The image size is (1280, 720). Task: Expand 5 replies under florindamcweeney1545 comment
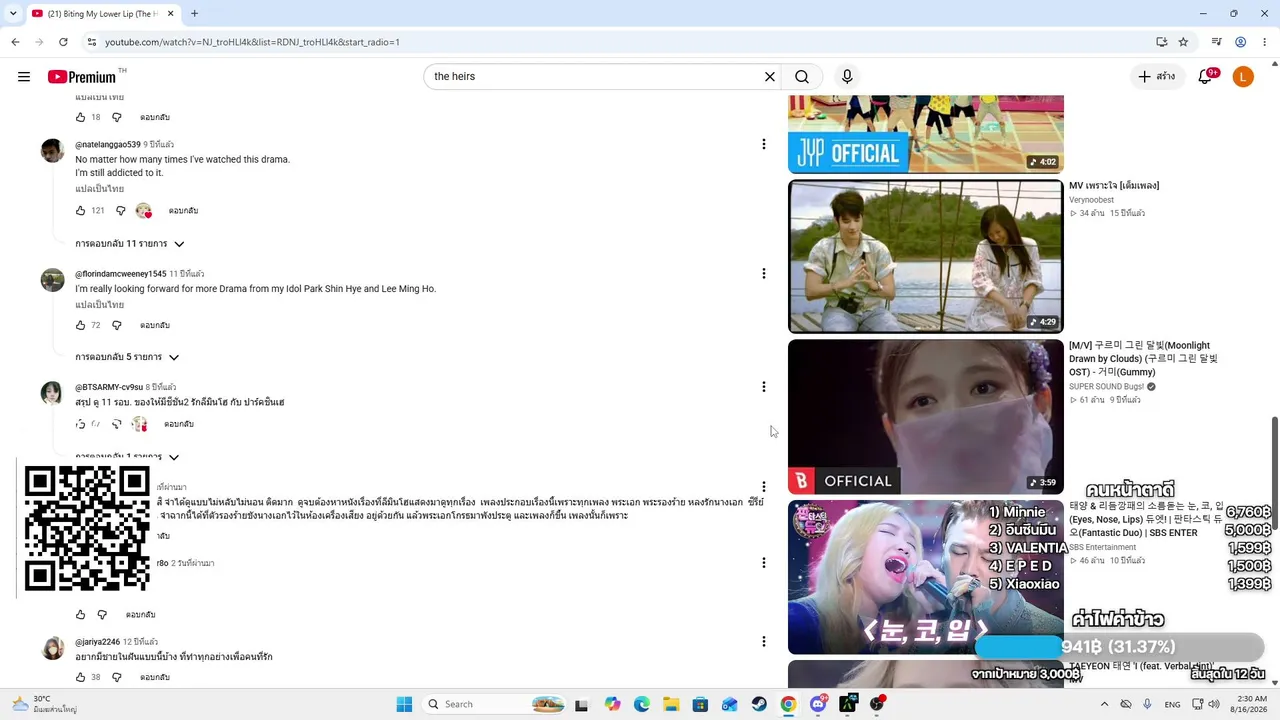[127, 357]
